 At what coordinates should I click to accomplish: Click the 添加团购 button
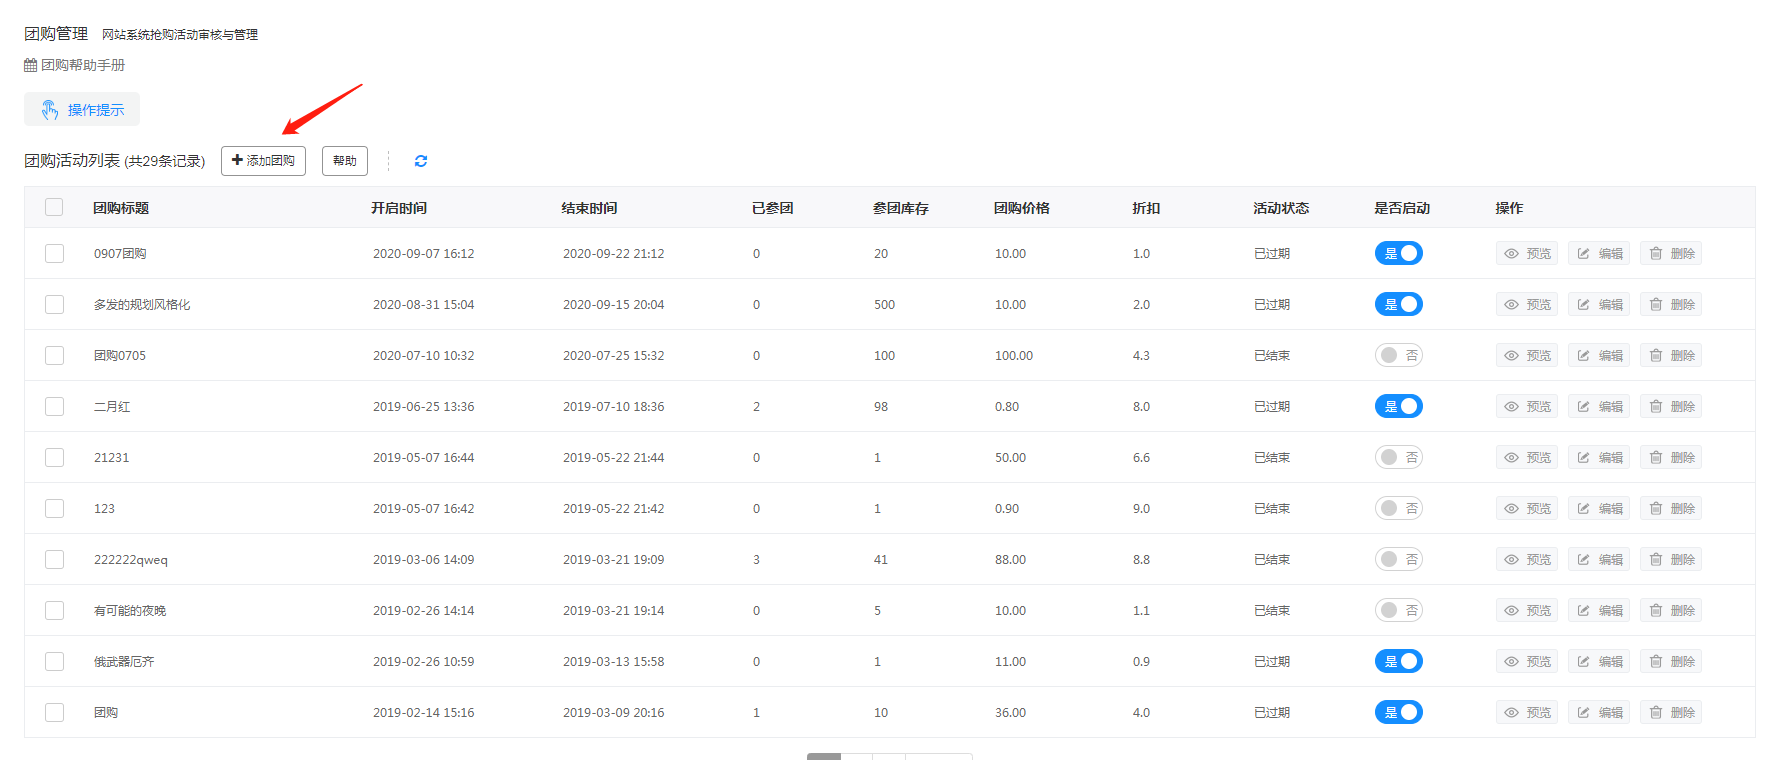(263, 161)
